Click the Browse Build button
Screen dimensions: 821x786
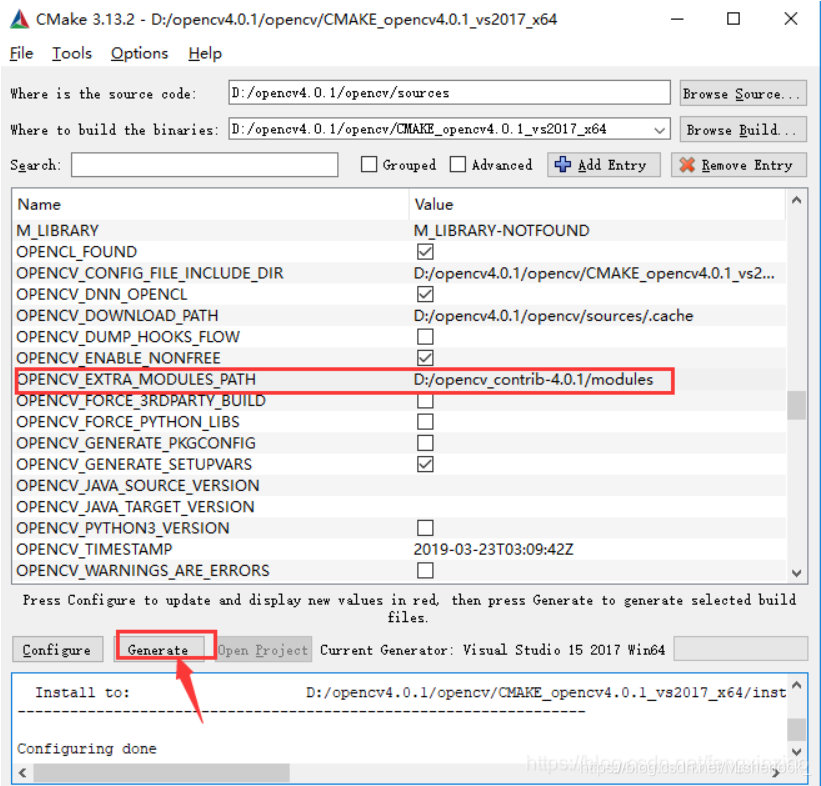pyautogui.click(x=742, y=129)
